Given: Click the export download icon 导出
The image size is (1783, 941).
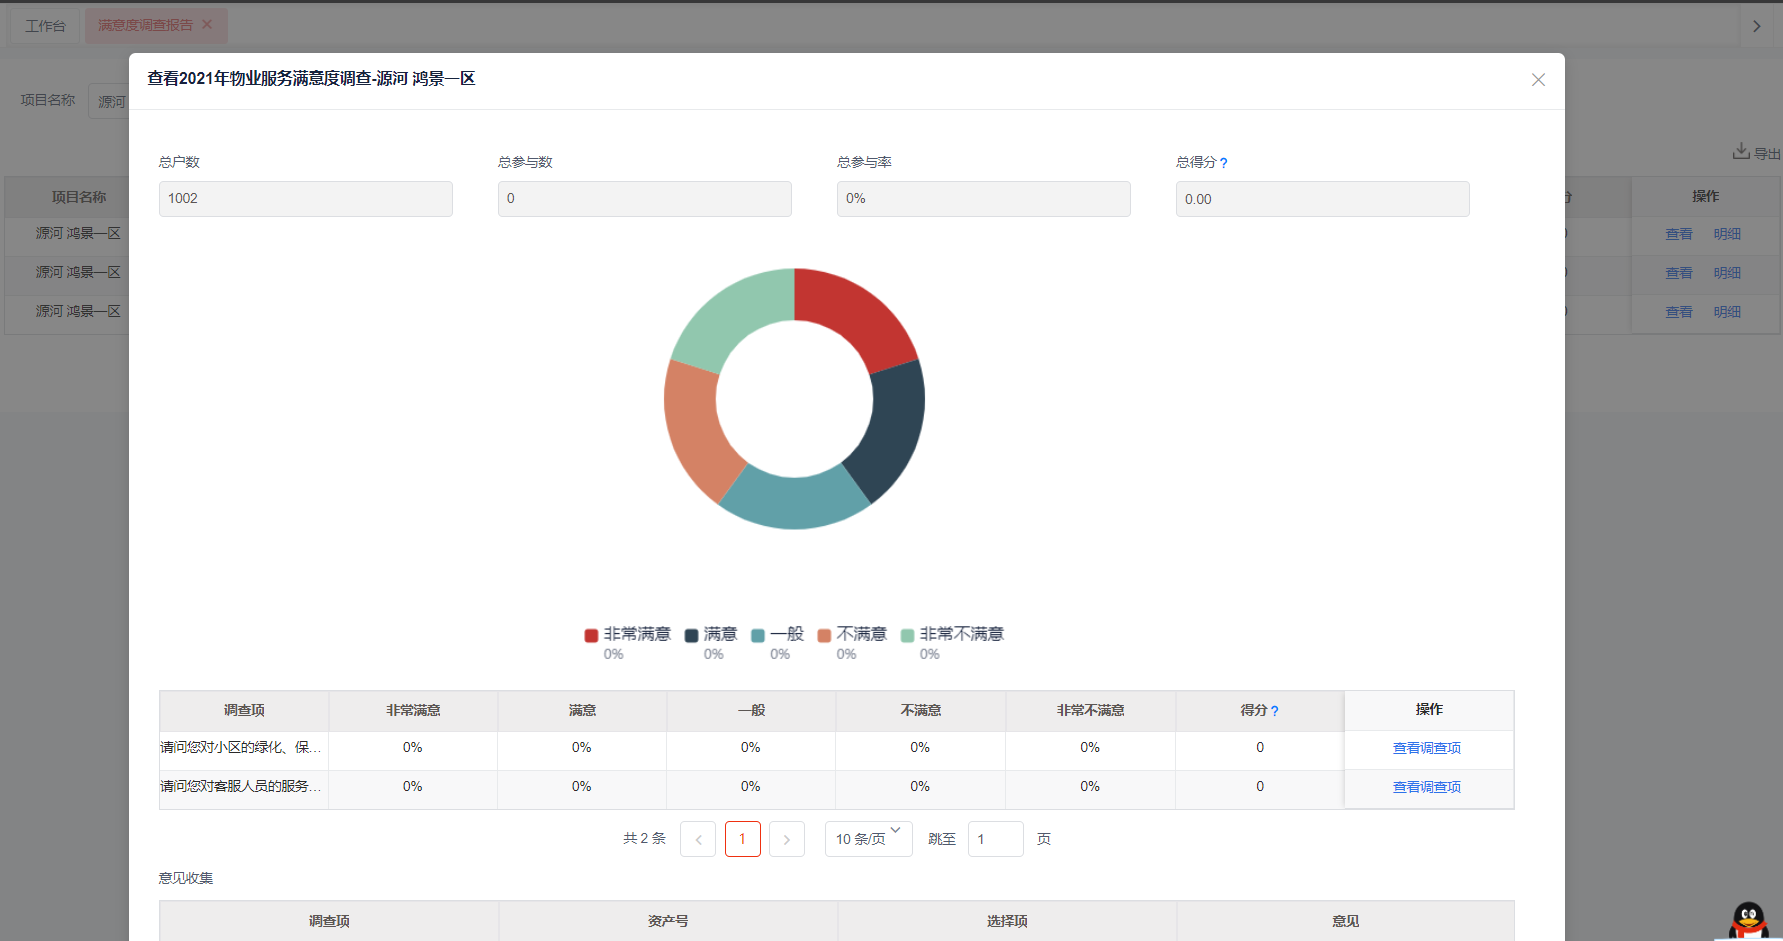Looking at the screenshot, I should pos(1741,151).
